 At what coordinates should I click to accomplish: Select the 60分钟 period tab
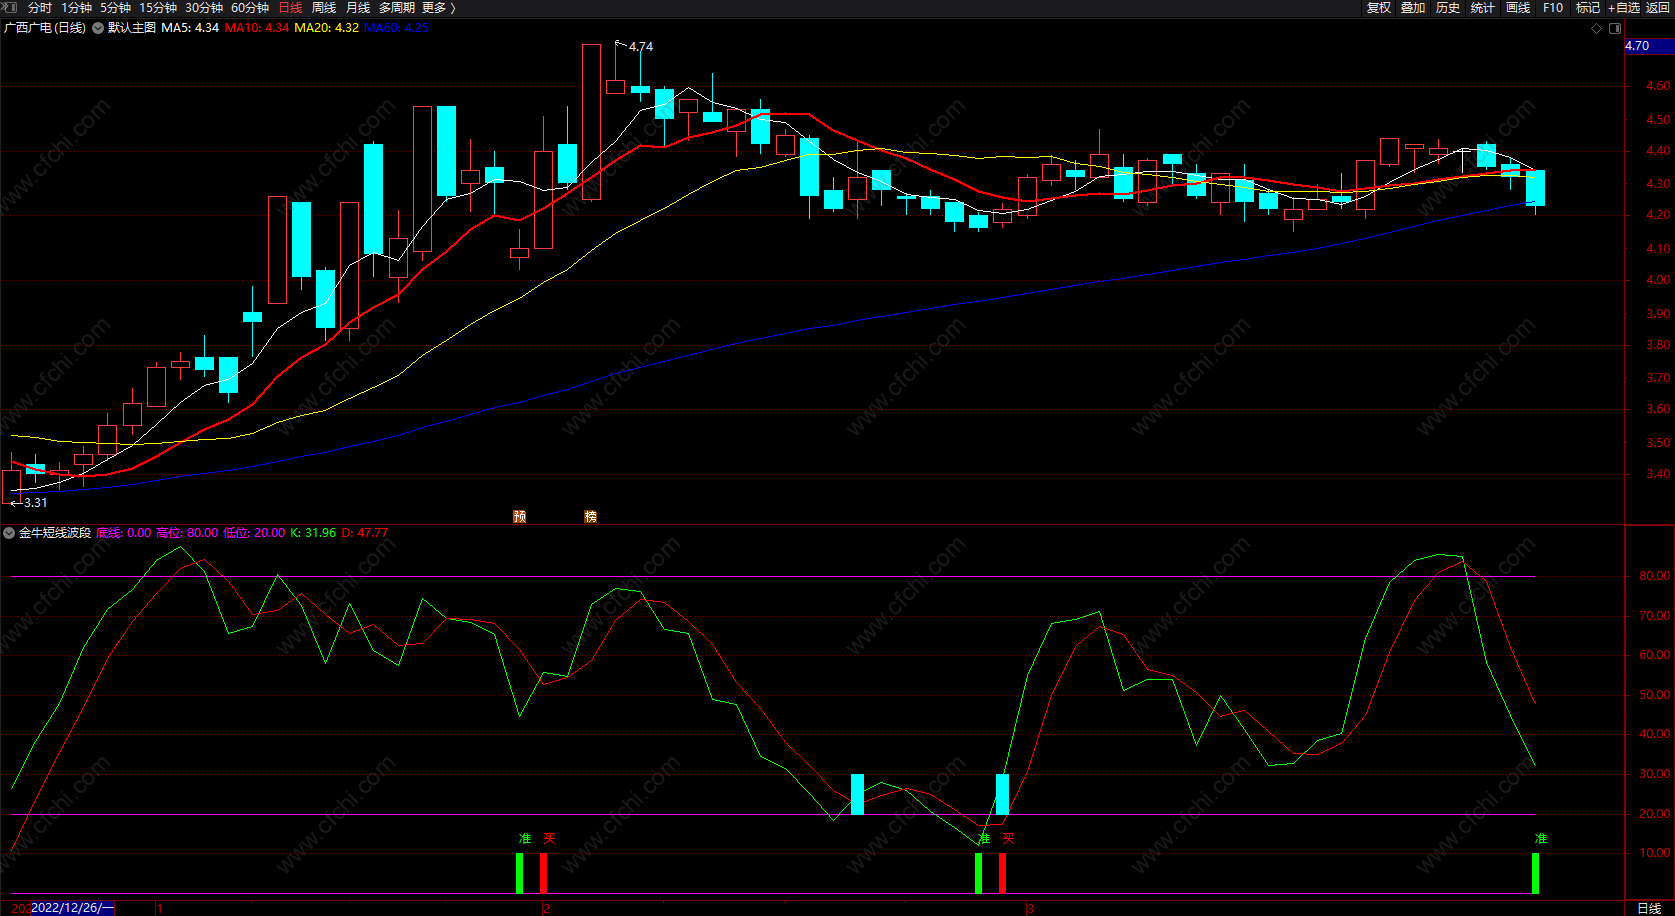click(x=250, y=8)
